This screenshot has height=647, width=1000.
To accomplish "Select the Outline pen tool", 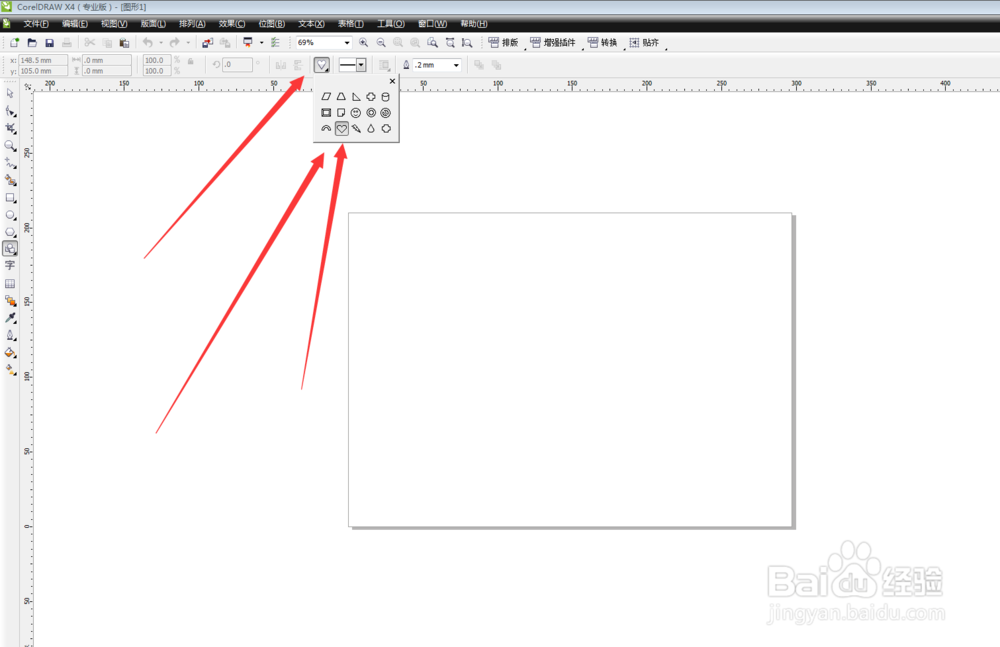I will click(10, 335).
